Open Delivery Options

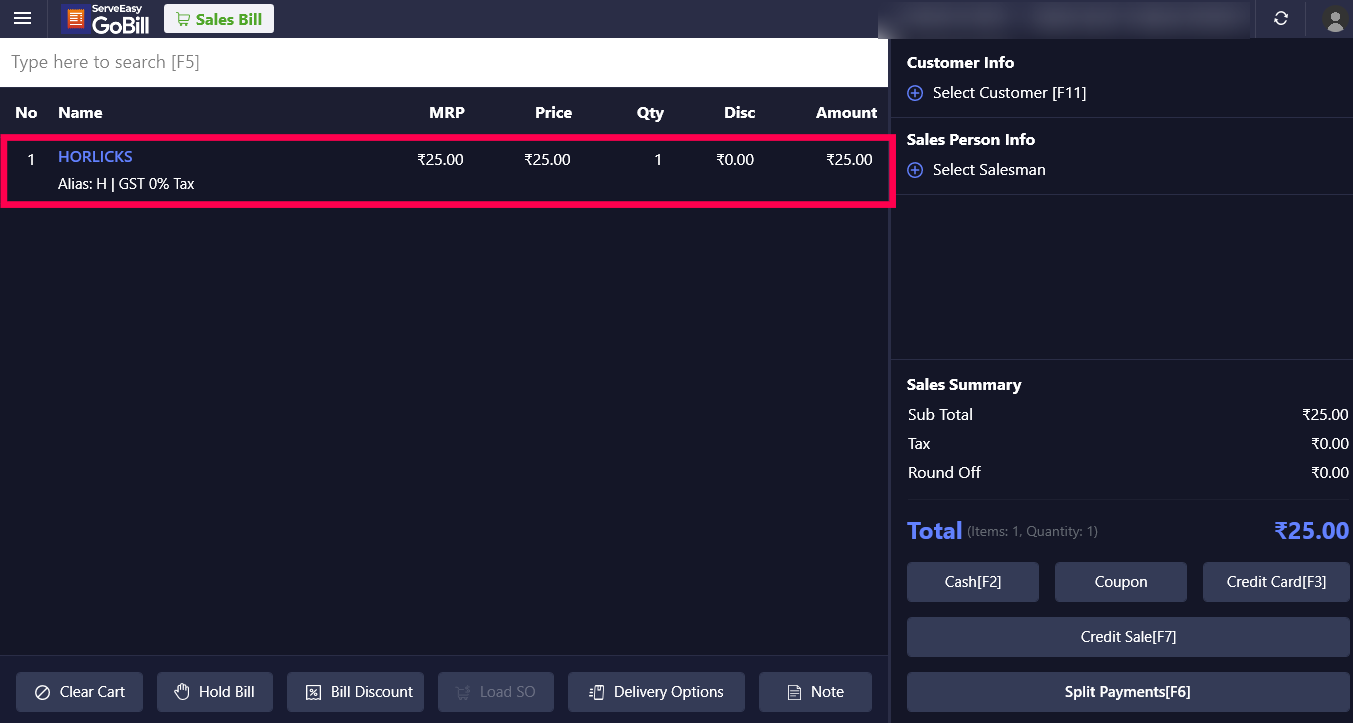tap(656, 692)
